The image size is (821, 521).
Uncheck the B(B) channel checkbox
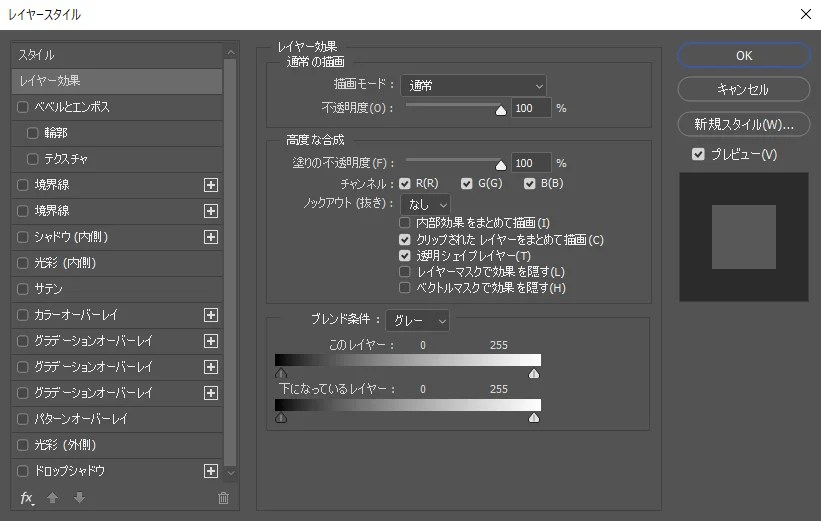pos(530,183)
